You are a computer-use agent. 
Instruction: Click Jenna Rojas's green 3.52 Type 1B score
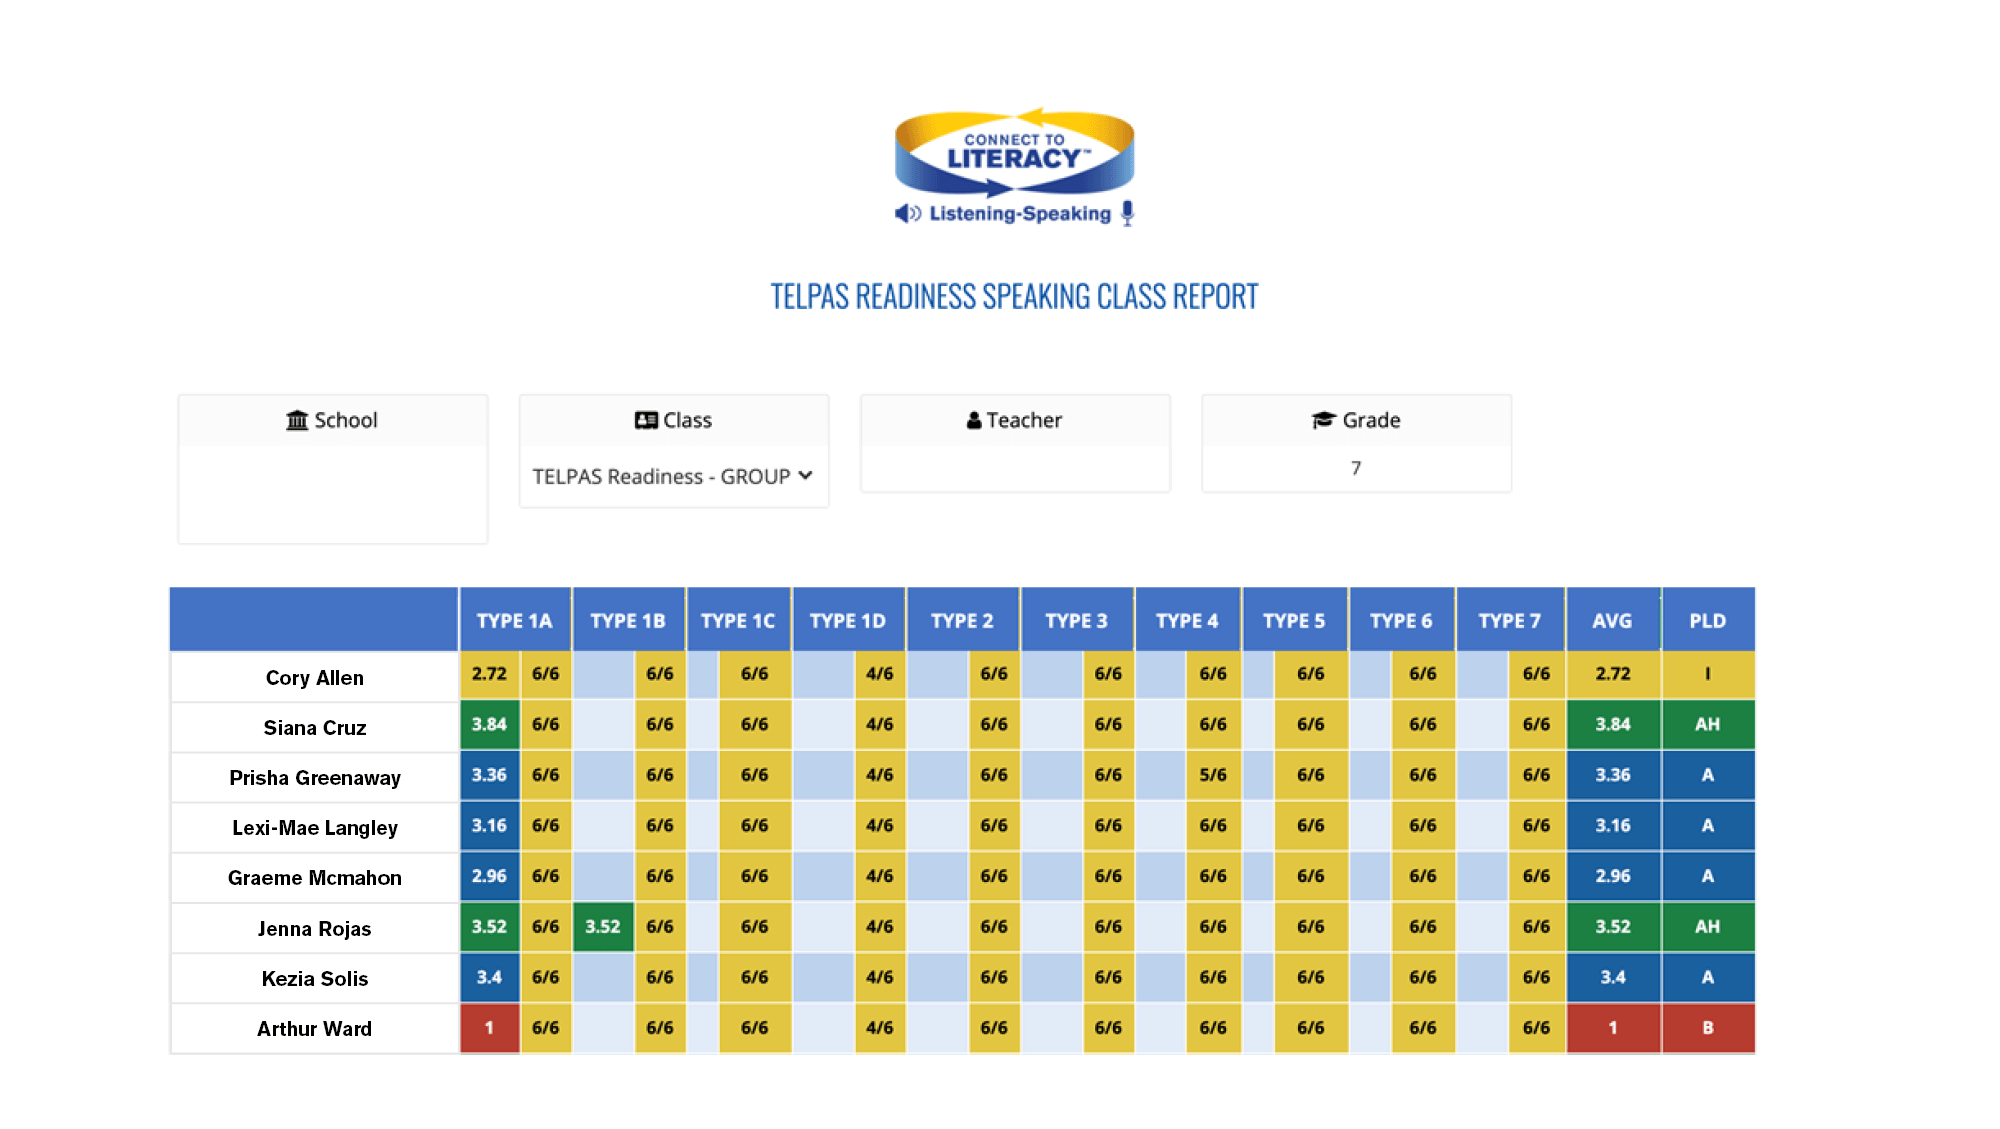click(603, 927)
